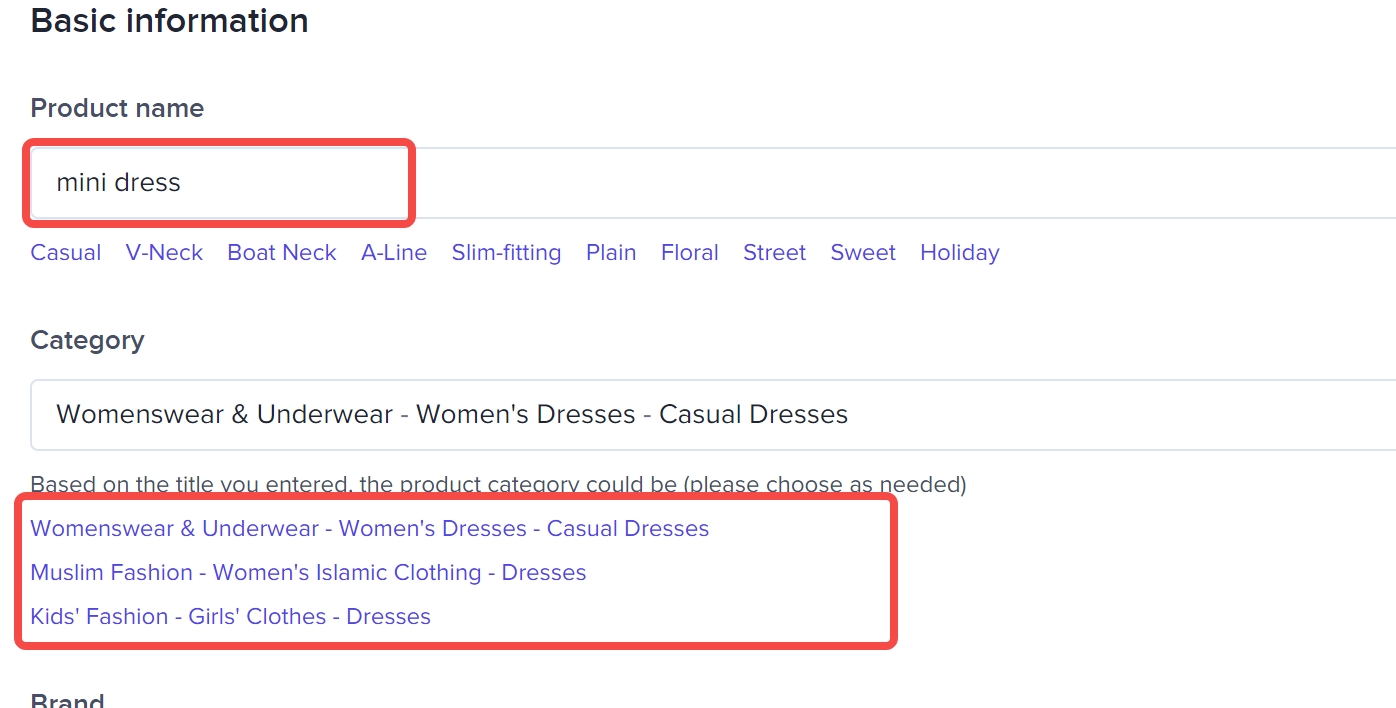Screen dimensions: 1396x708
Task: Add the Holiday keyword tag
Action: (960, 253)
